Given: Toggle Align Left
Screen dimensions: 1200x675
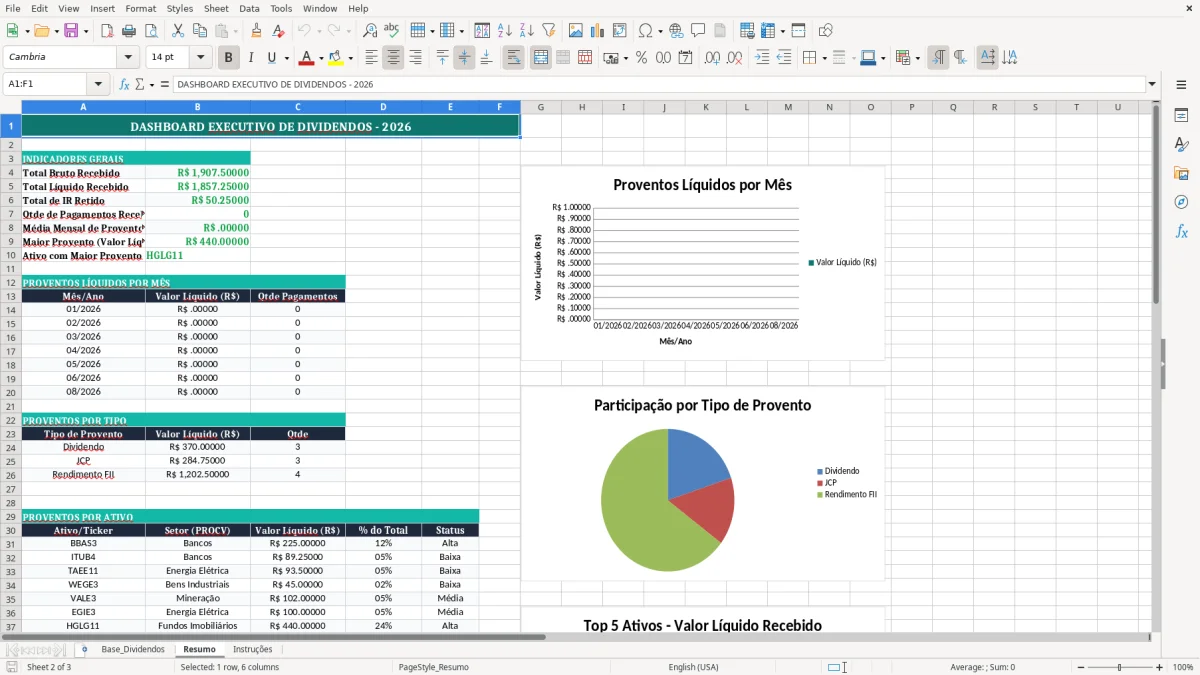Looking at the screenshot, I should [x=371, y=58].
